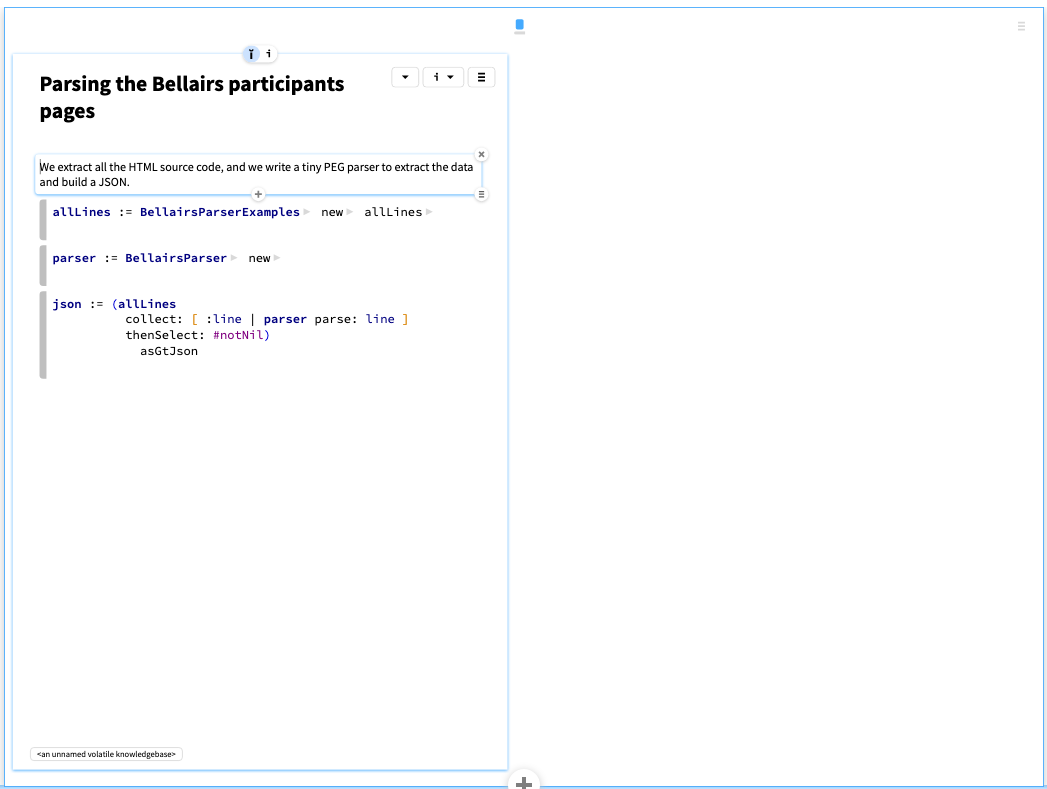
Task: Switch to the info view toggle above the page
Action: tap(268, 54)
